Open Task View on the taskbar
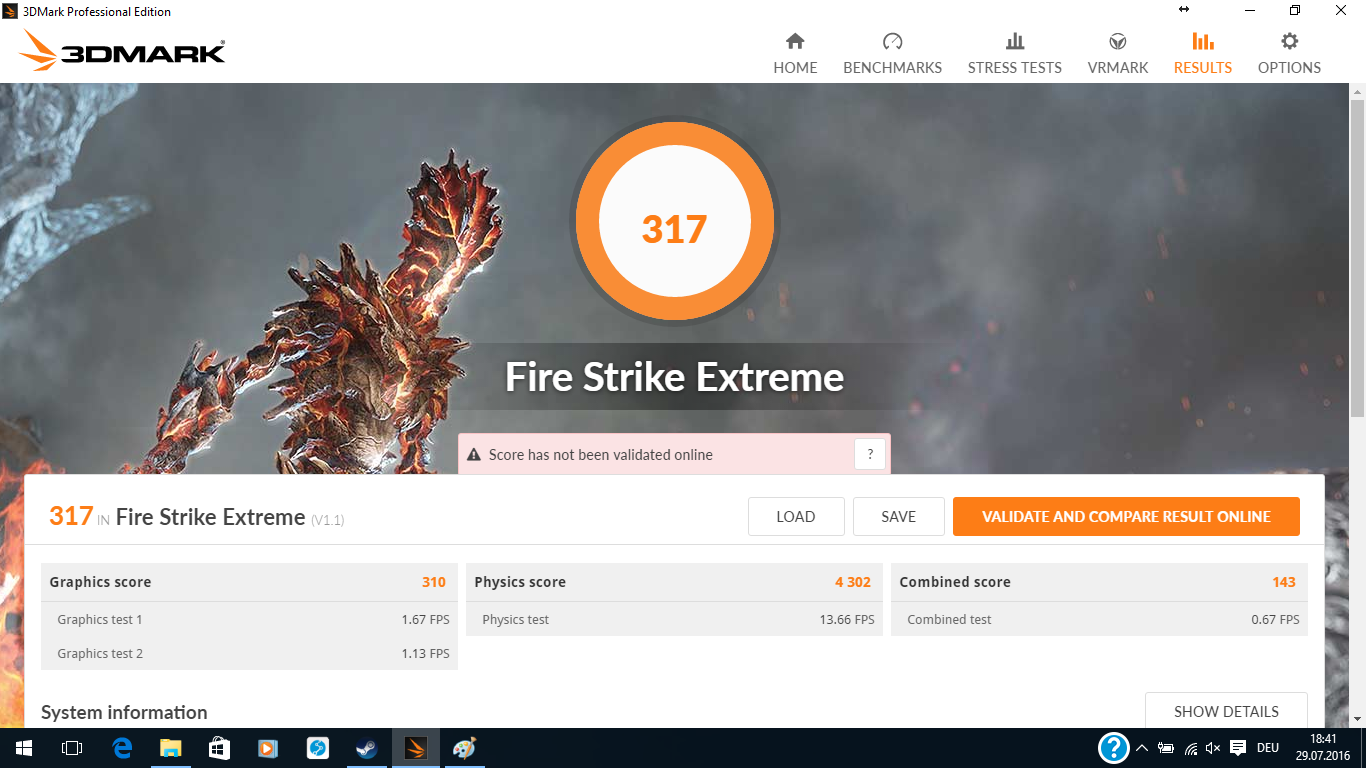 (72, 748)
